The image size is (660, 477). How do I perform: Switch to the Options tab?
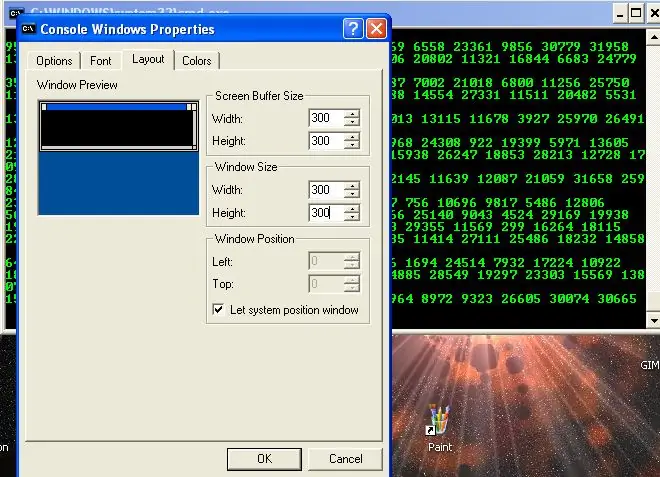[x=54, y=61]
